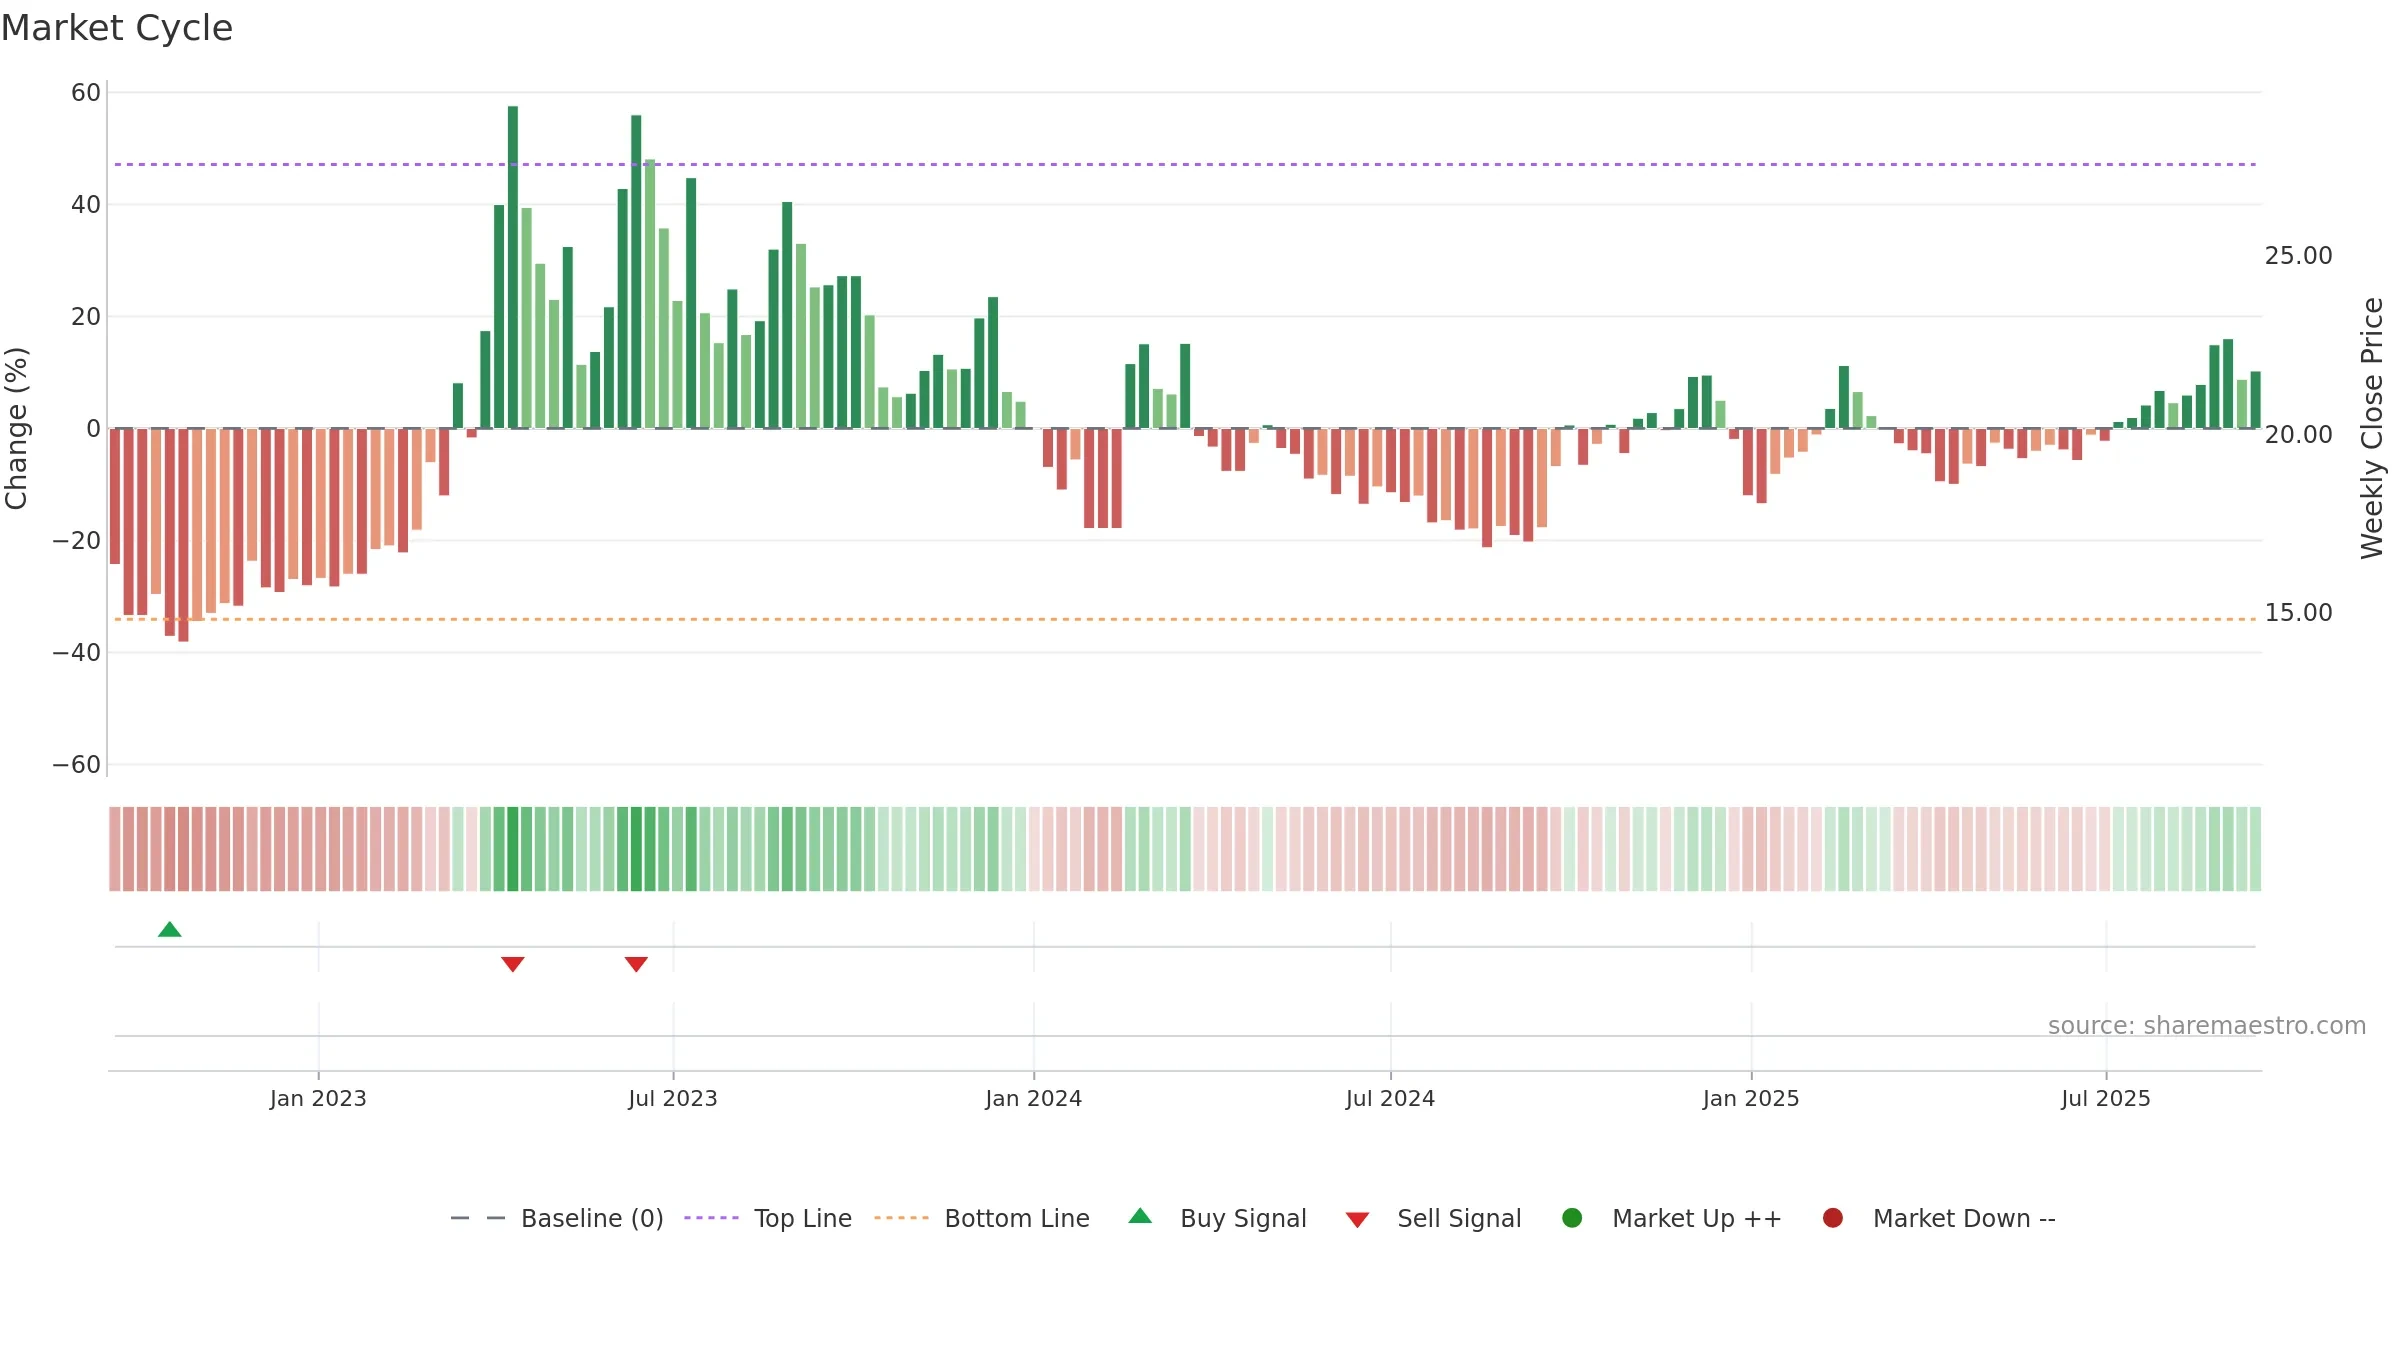Click the Change (%) axis title
This screenshot has height=1350, width=2400.
[x=16, y=428]
